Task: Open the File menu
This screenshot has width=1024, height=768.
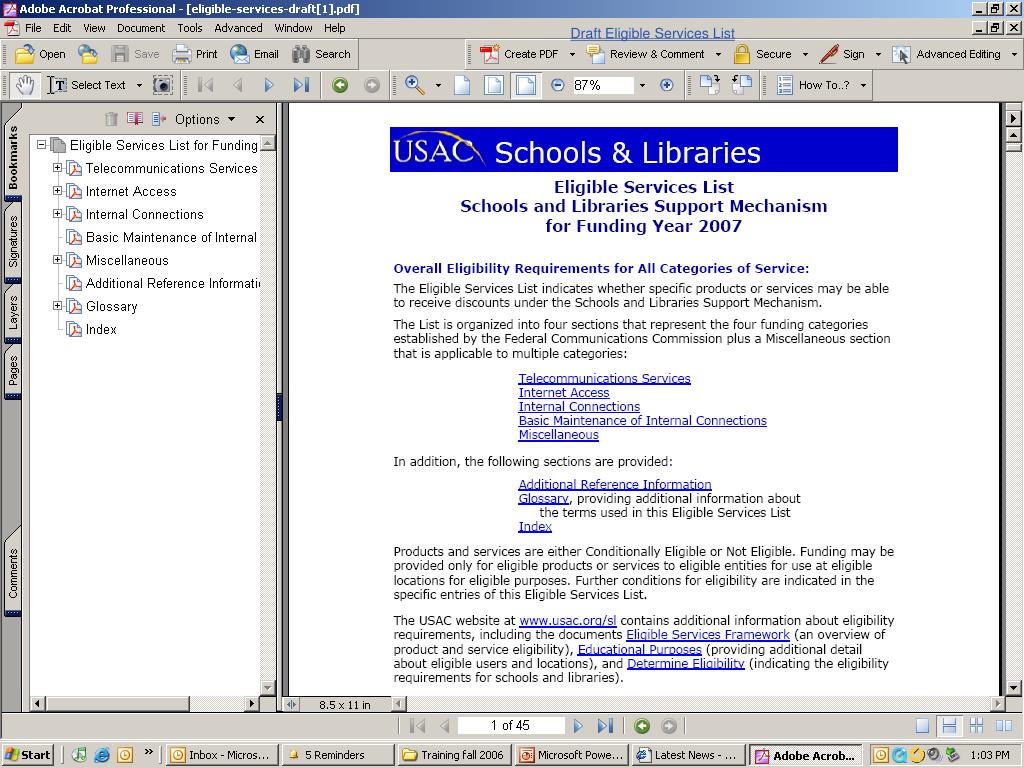Action: pos(33,28)
